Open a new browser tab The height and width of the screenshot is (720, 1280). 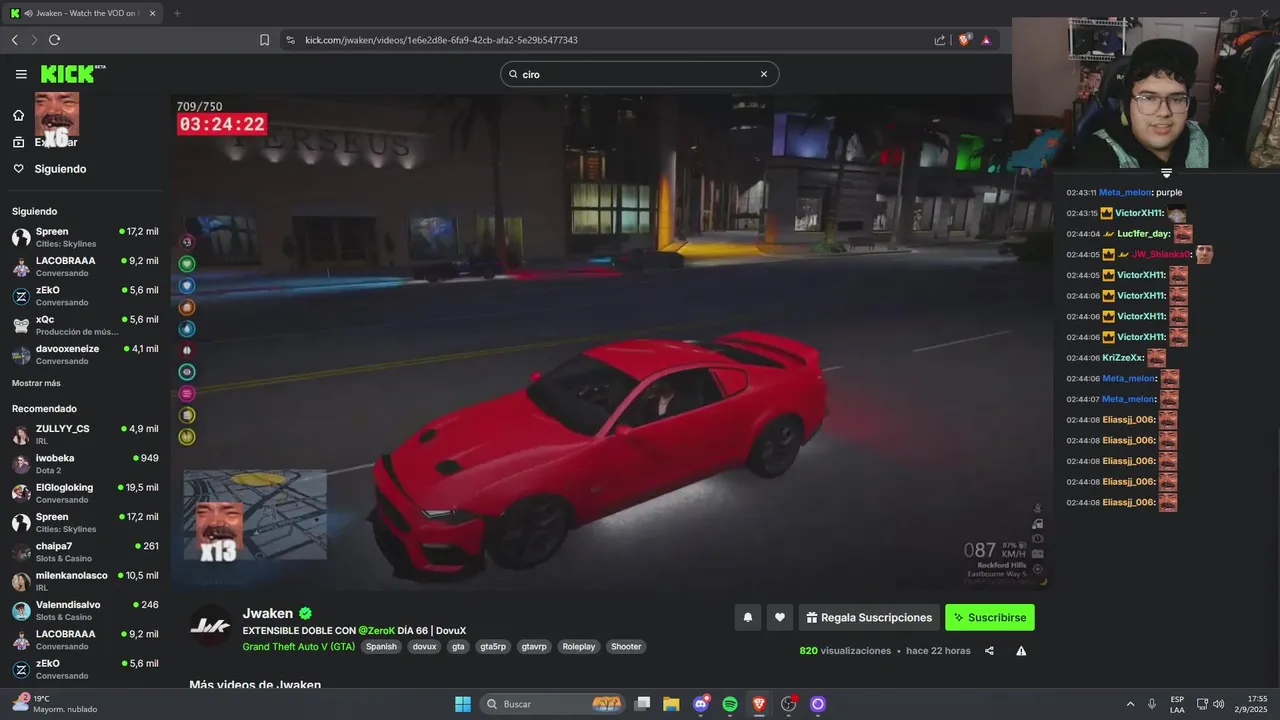tap(177, 13)
